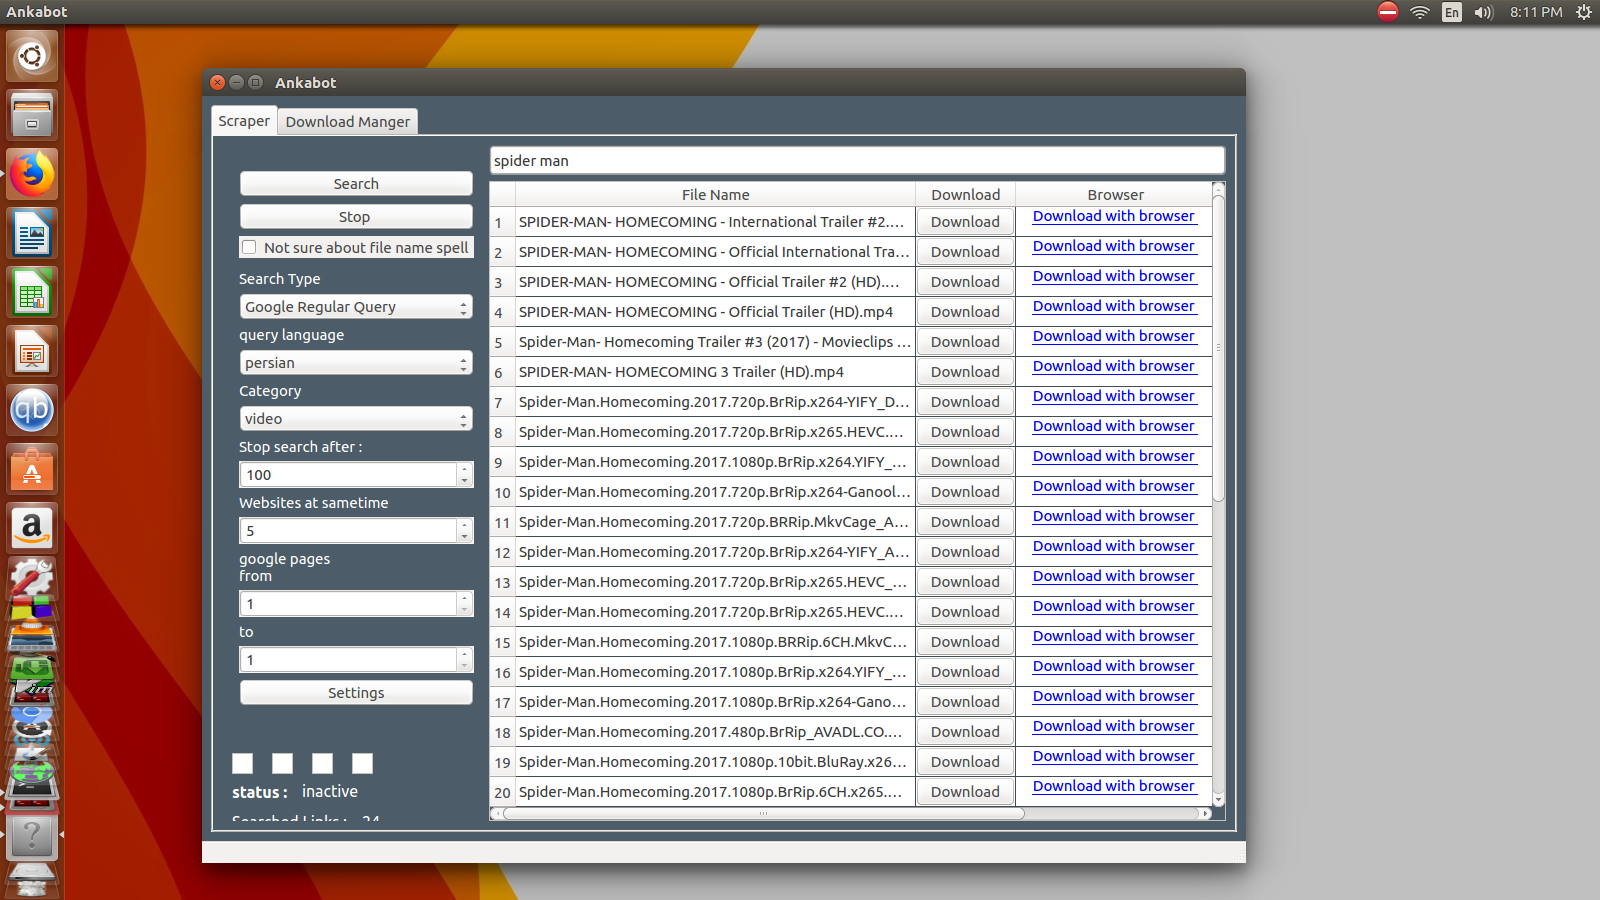Toggle 'Not sure about file name spell' checkbox
1600x900 pixels.
click(x=249, y=247)
